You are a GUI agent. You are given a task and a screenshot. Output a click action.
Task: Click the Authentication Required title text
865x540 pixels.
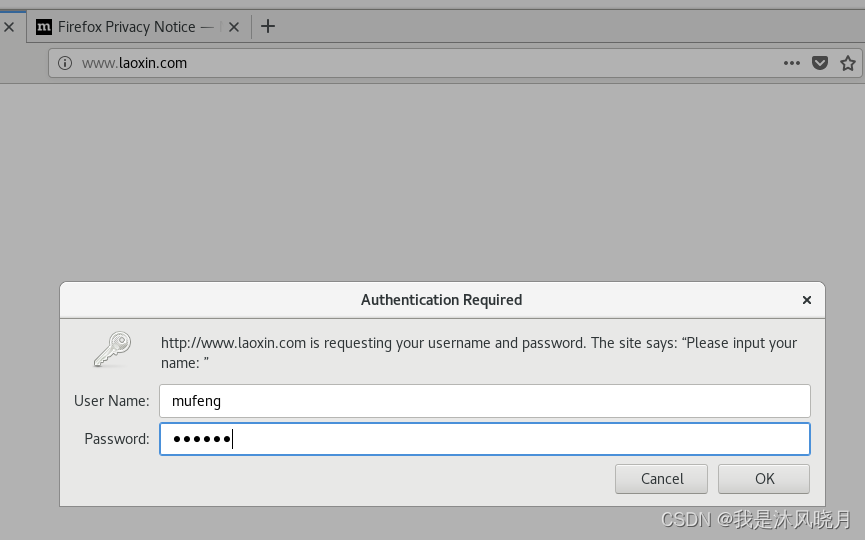(441, 300)
